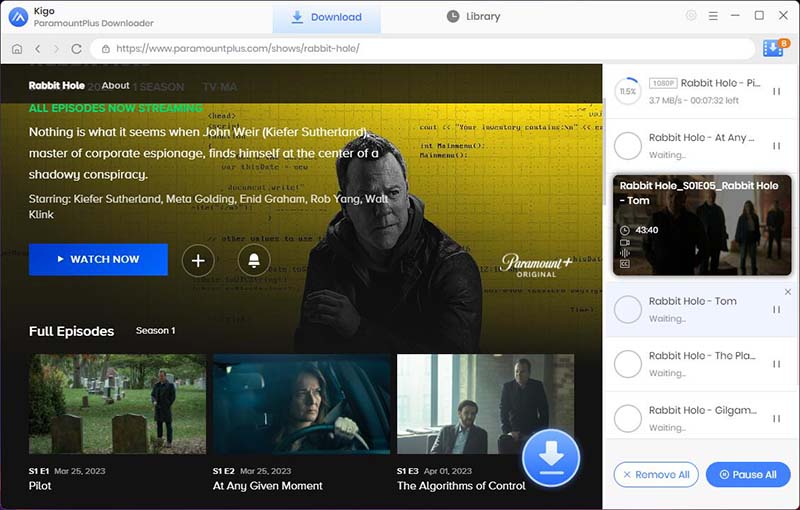Open The Algorithms of Control thumbnail
800x510 pixels.
[485, 404]
